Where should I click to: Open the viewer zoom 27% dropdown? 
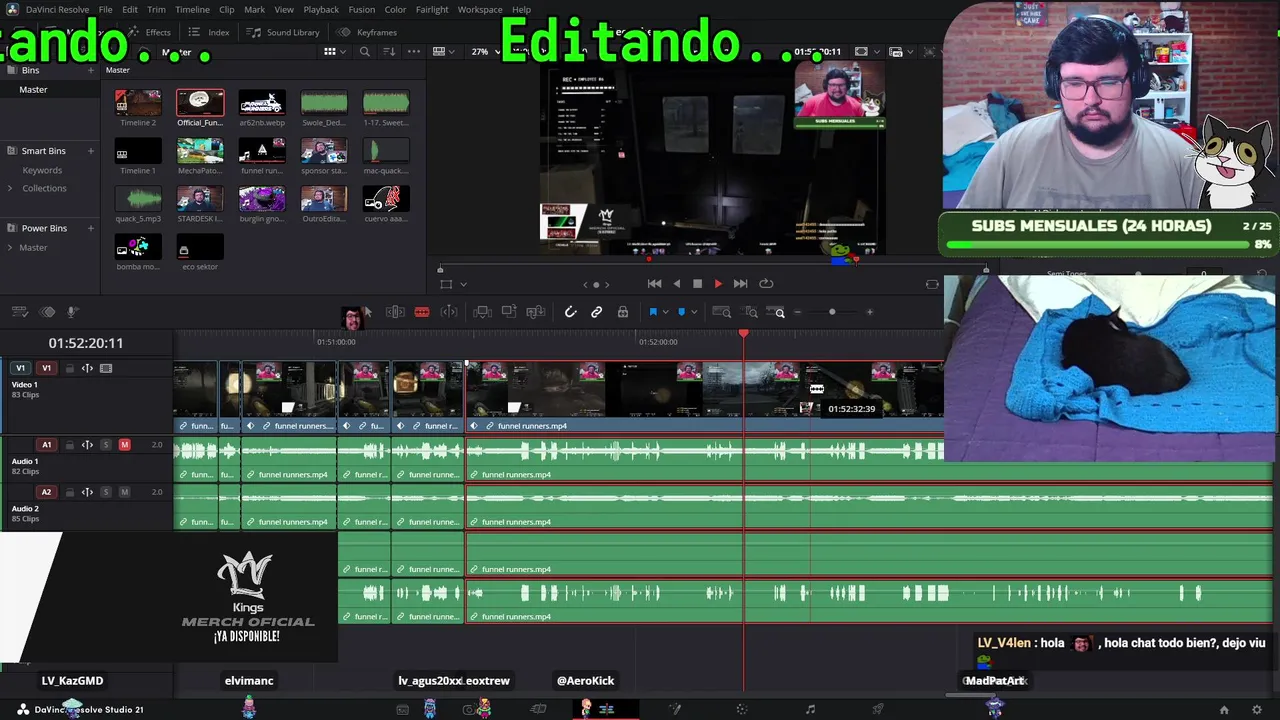[485, 52]
